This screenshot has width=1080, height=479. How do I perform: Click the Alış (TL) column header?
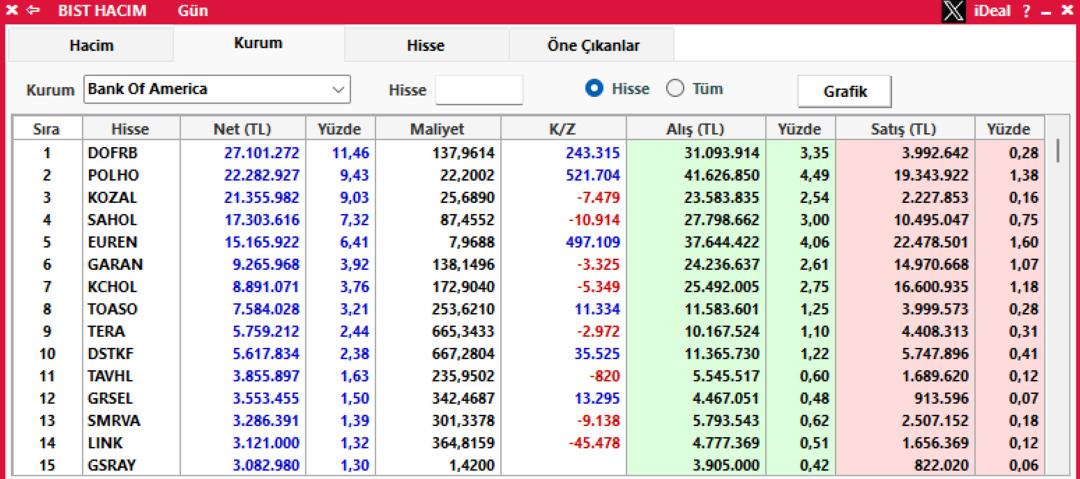click(695, 129)
